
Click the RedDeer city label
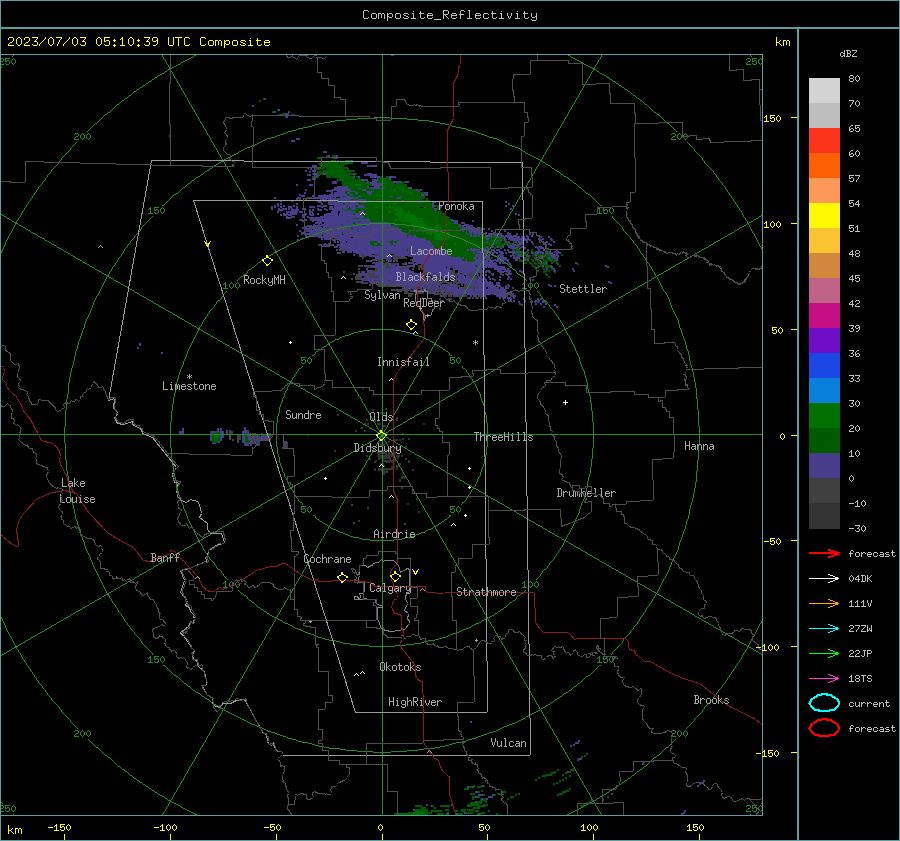click(x=424, y=303)
